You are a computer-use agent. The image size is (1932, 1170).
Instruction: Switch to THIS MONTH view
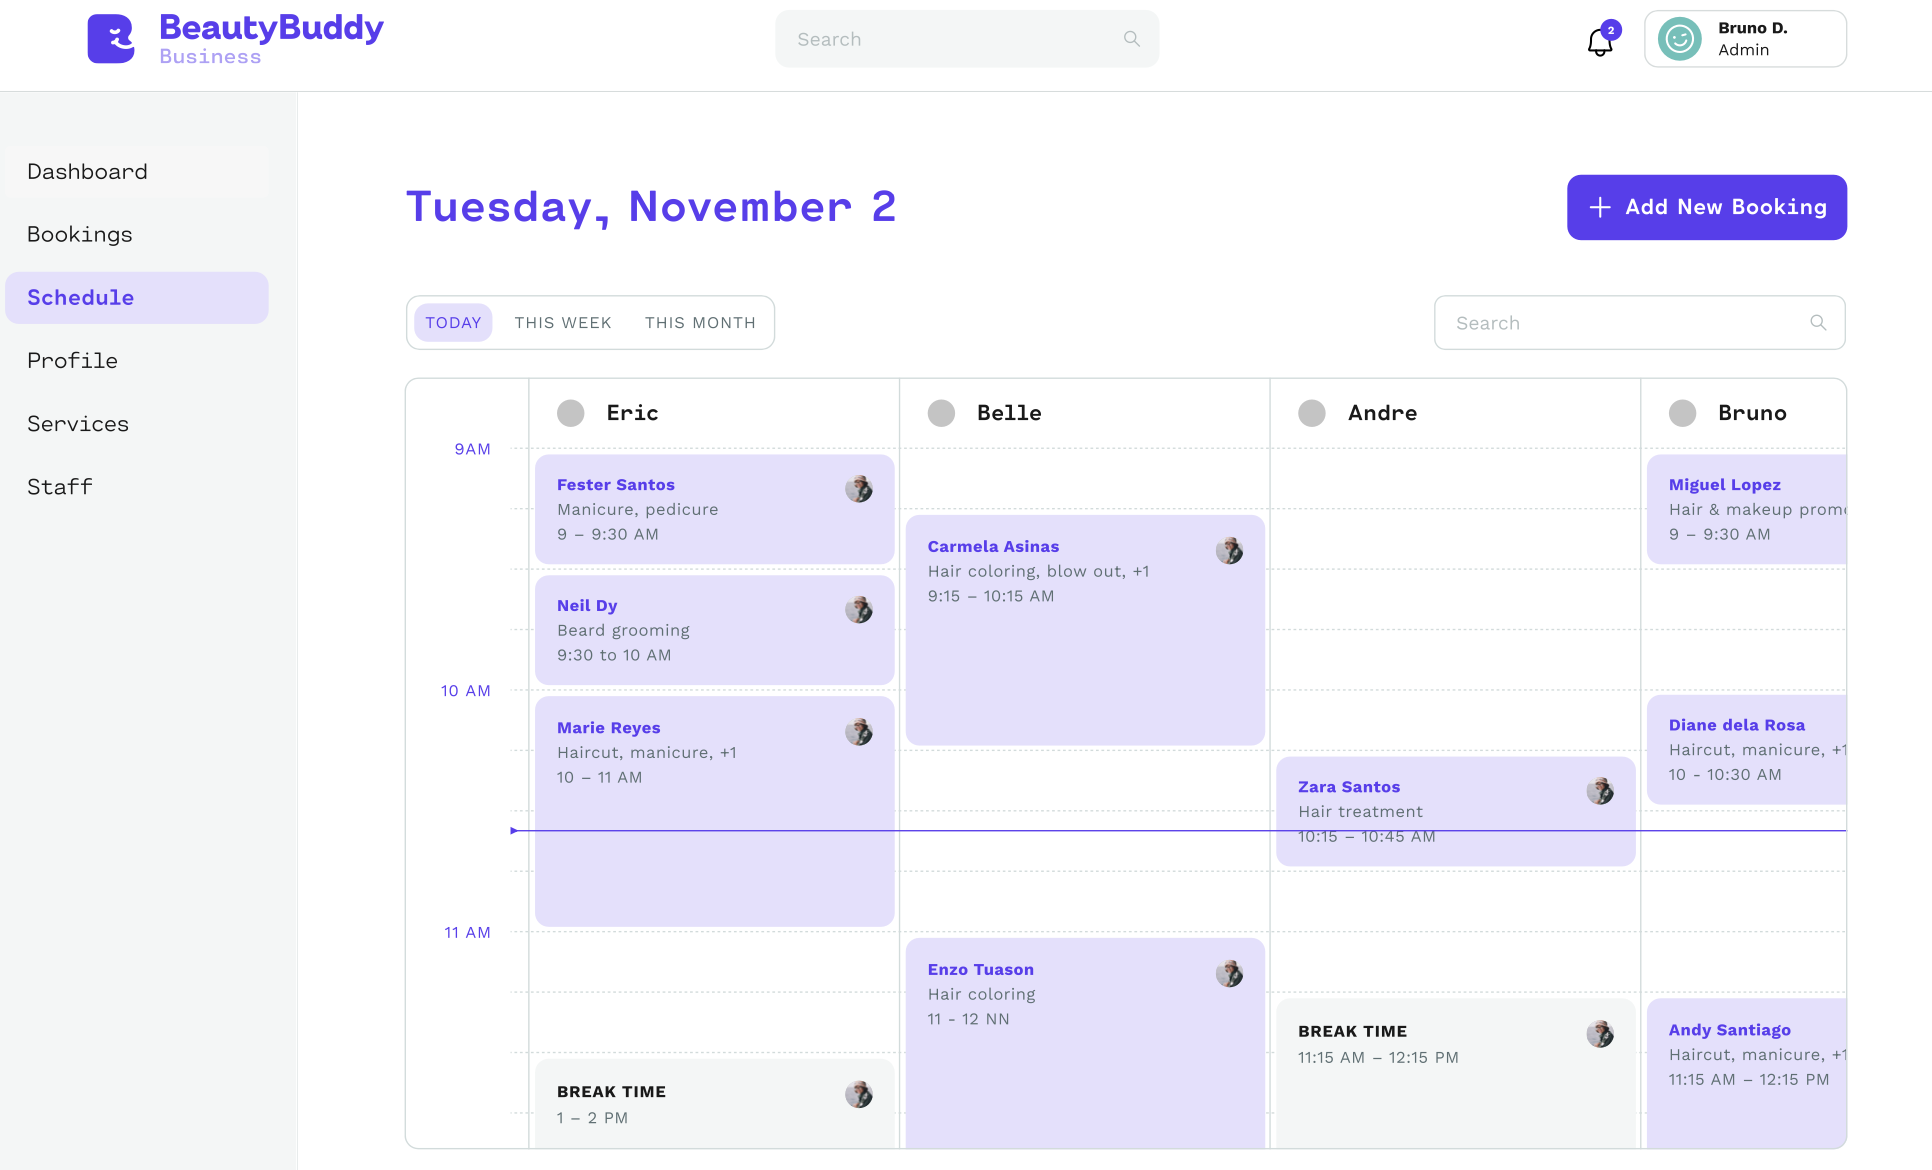[699, 323]
